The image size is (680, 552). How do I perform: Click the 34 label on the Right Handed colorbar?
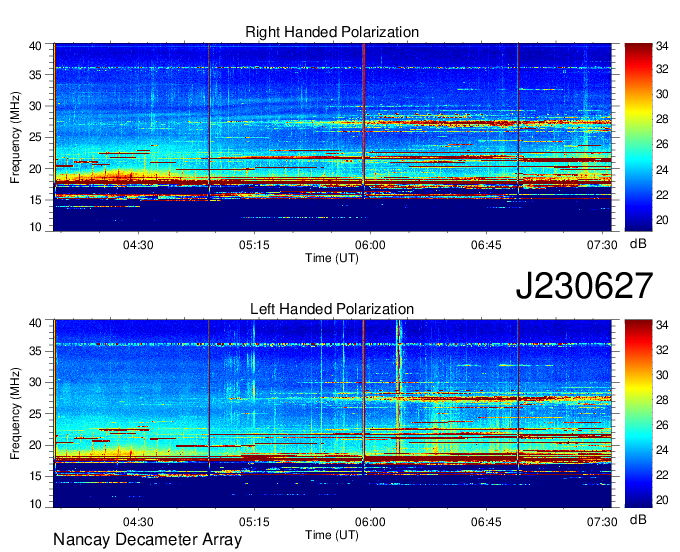[x=662, y=46]
